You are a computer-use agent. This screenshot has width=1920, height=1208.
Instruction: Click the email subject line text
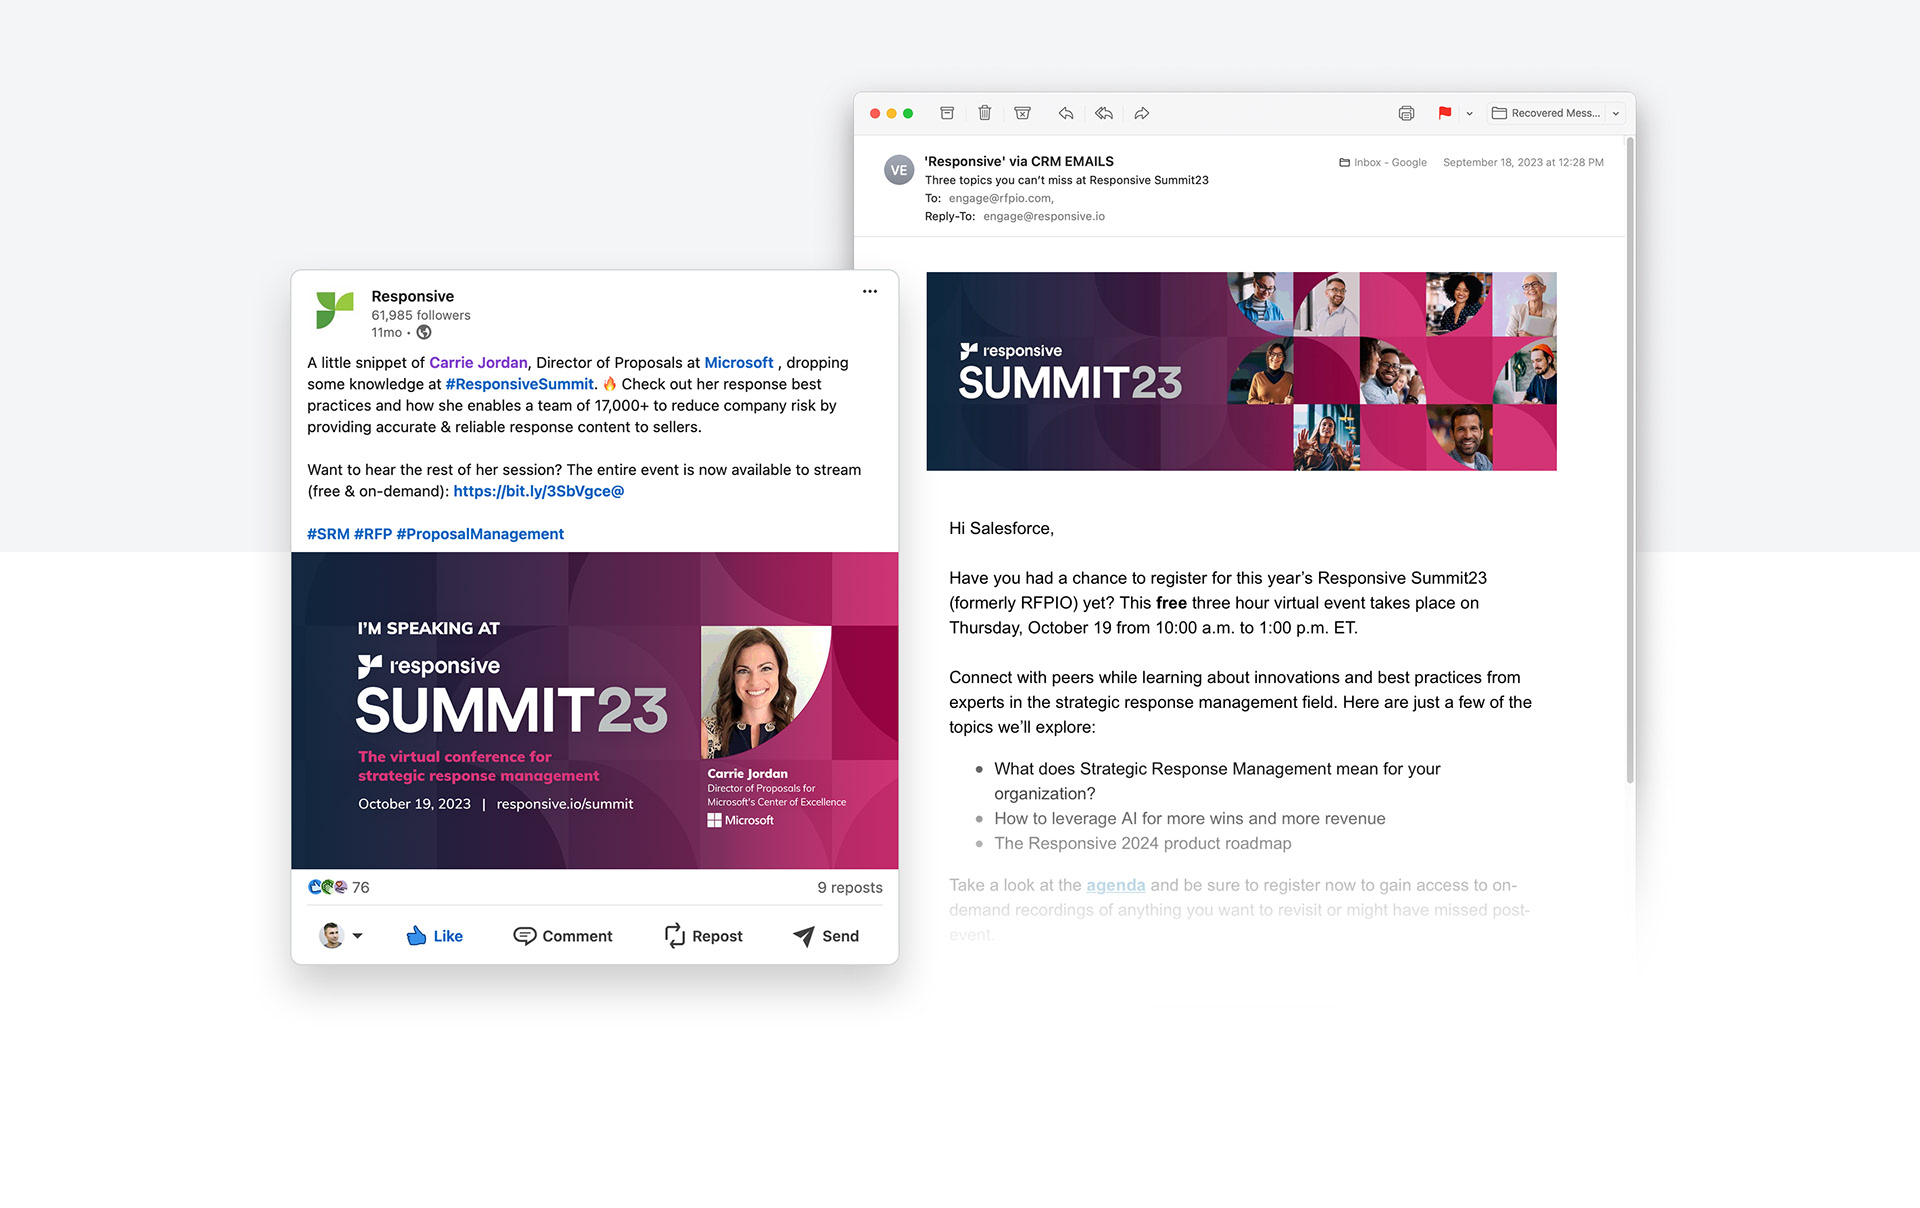(1066, 180)
